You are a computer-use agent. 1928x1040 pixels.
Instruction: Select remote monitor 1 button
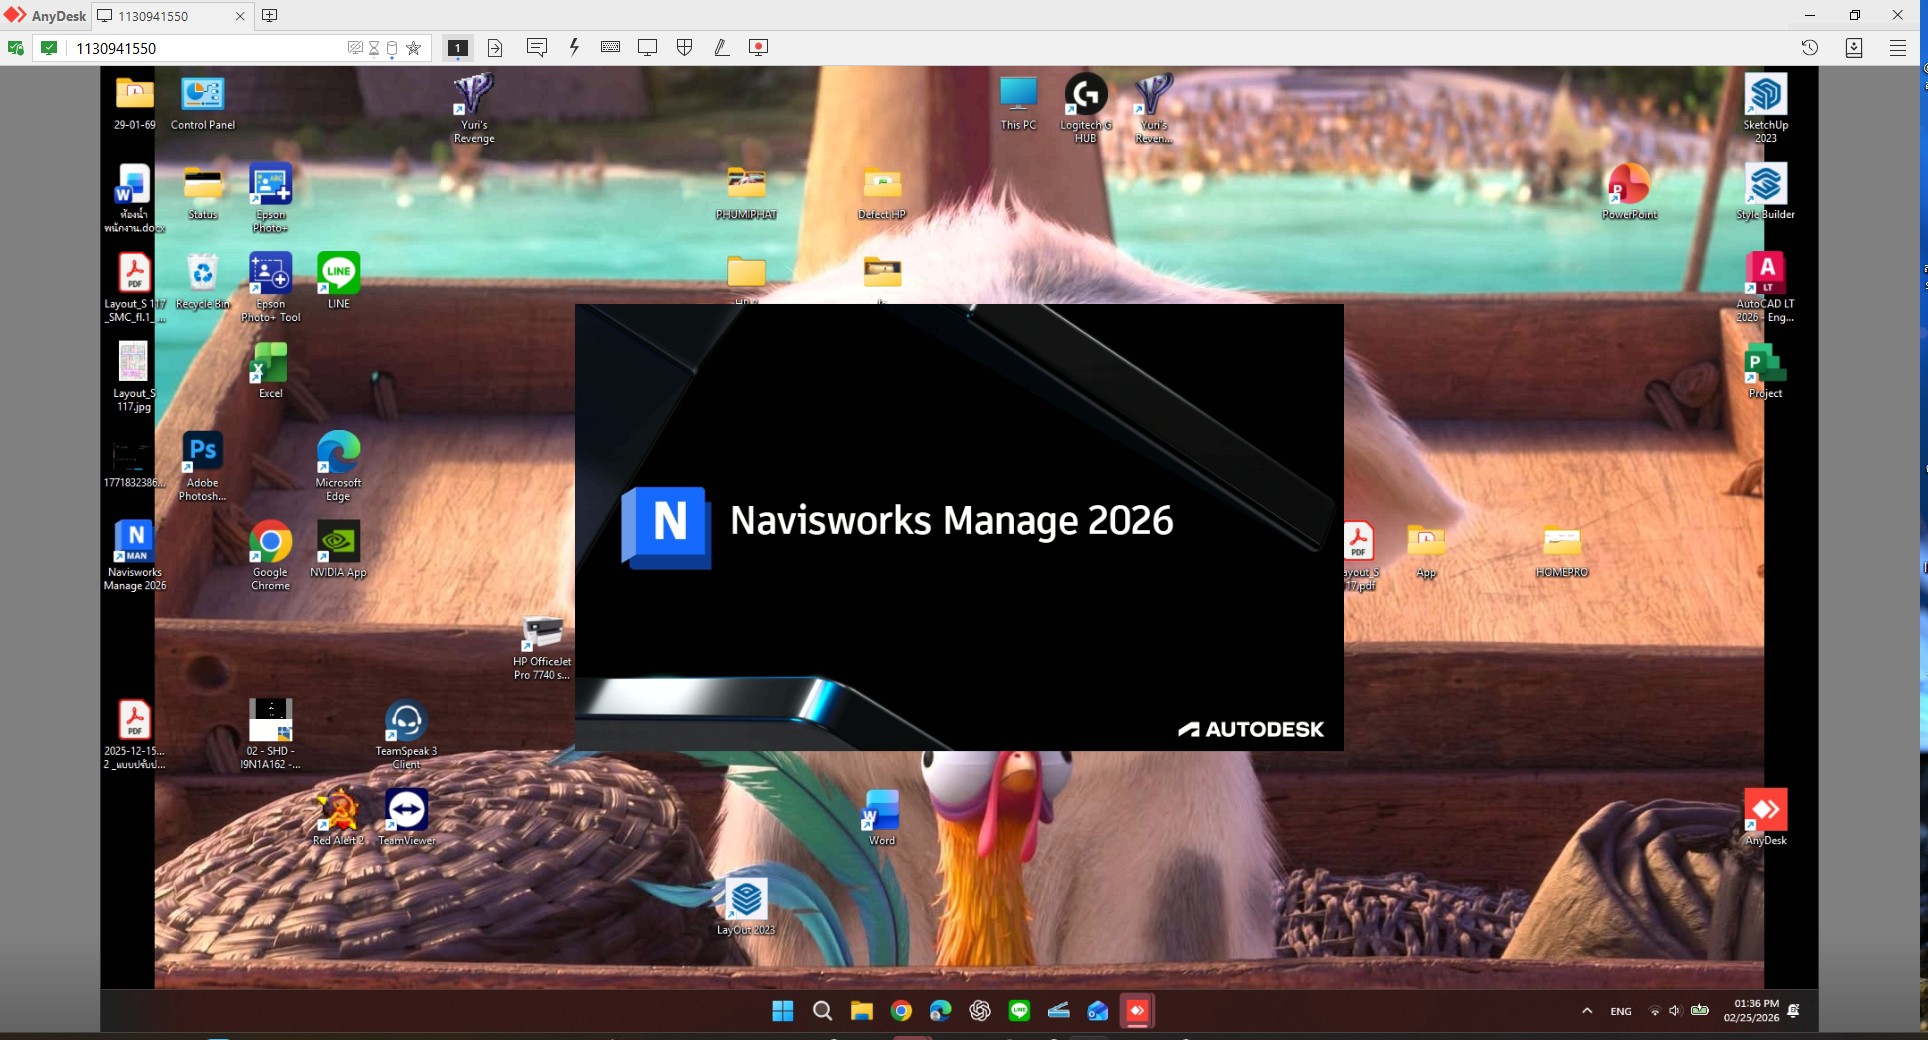point(458,47)
